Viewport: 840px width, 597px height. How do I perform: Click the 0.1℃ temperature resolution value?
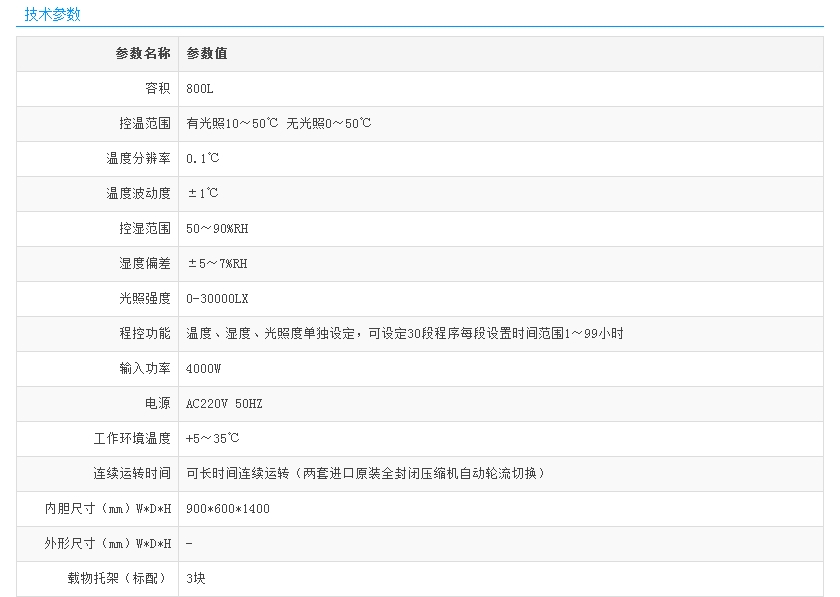tap(203, 159)
